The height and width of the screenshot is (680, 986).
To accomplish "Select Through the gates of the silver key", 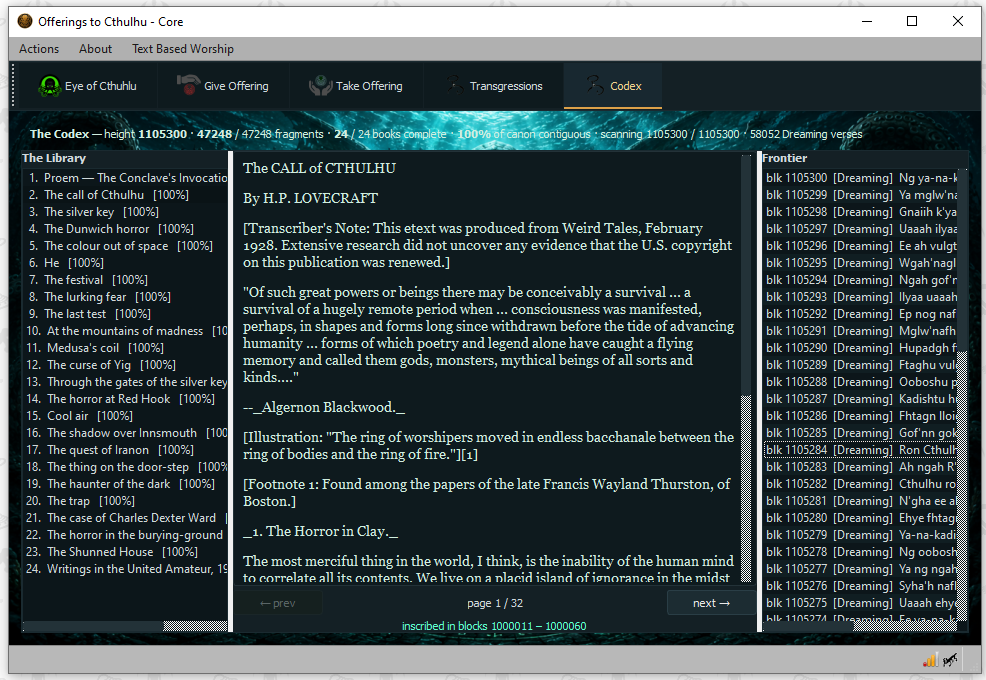I will 126,382.
